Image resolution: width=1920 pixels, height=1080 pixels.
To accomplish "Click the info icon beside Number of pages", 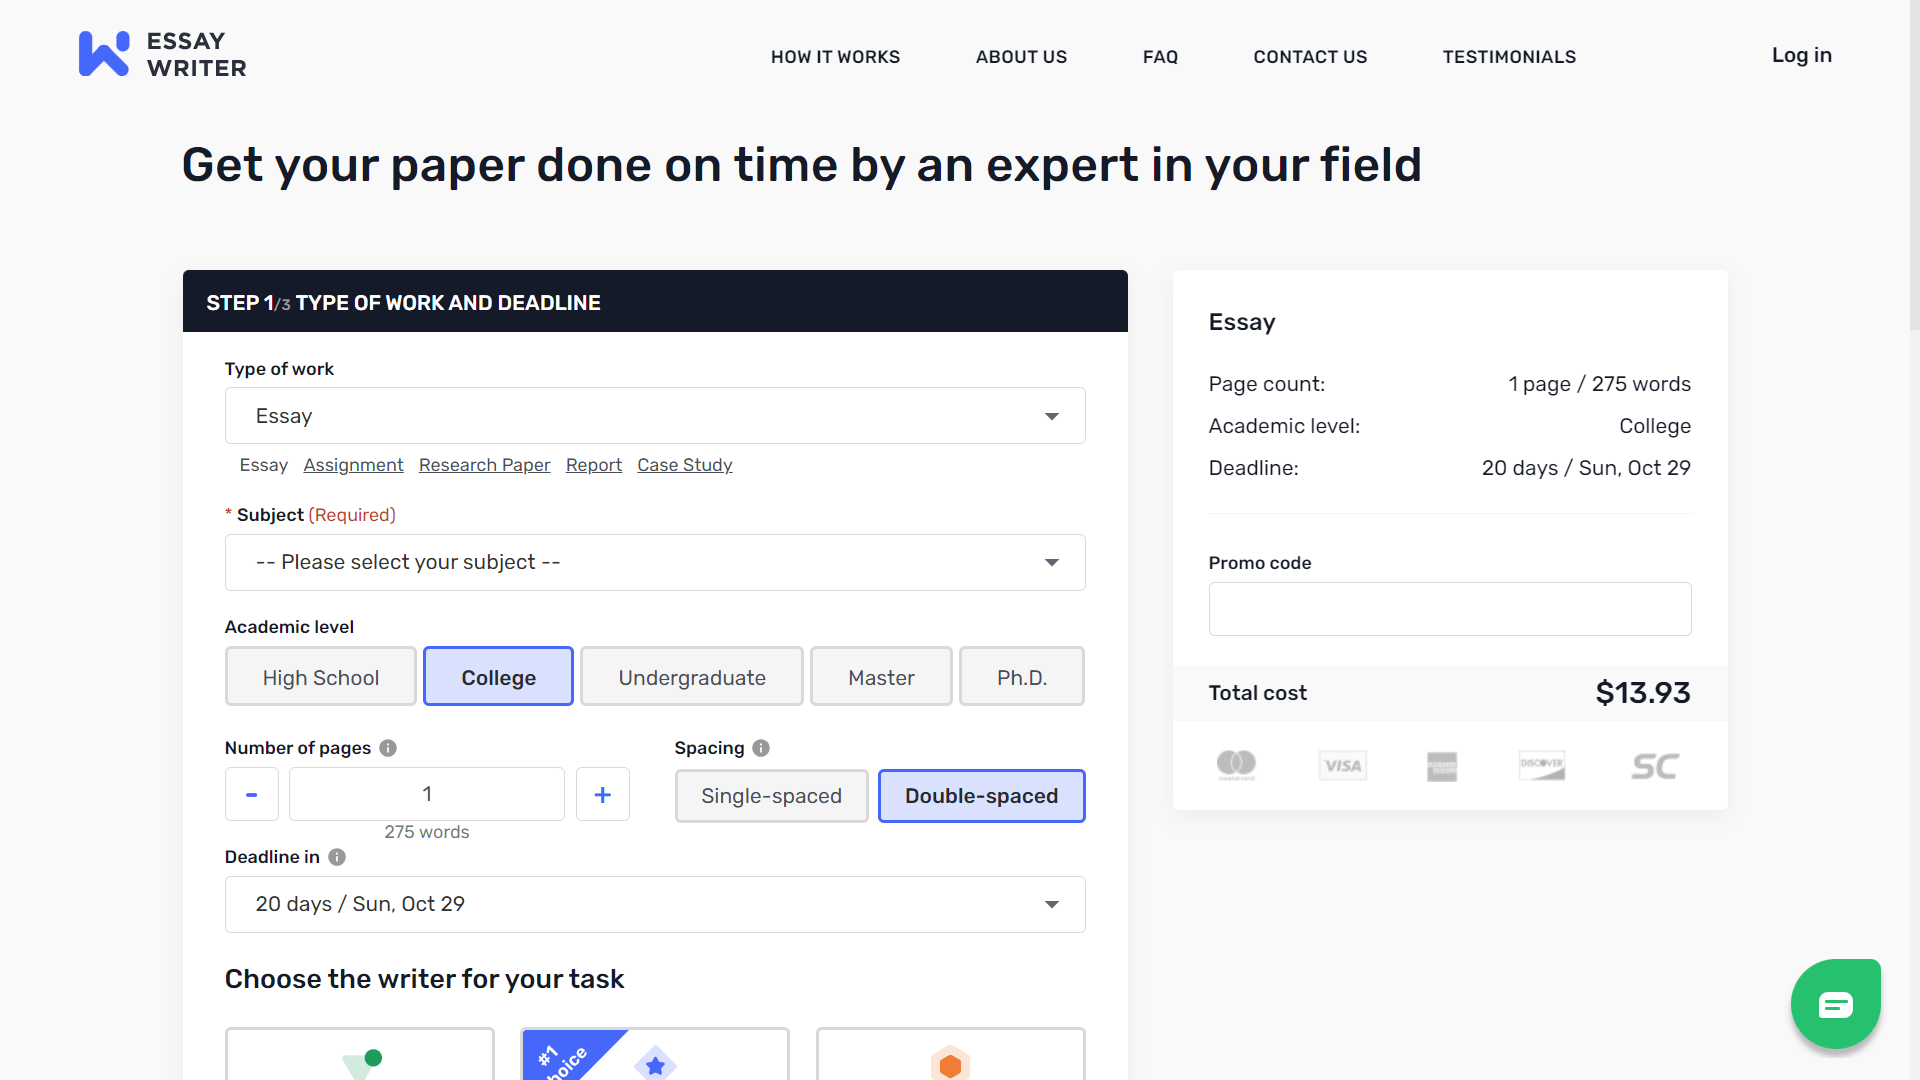I will click(389, 747).
